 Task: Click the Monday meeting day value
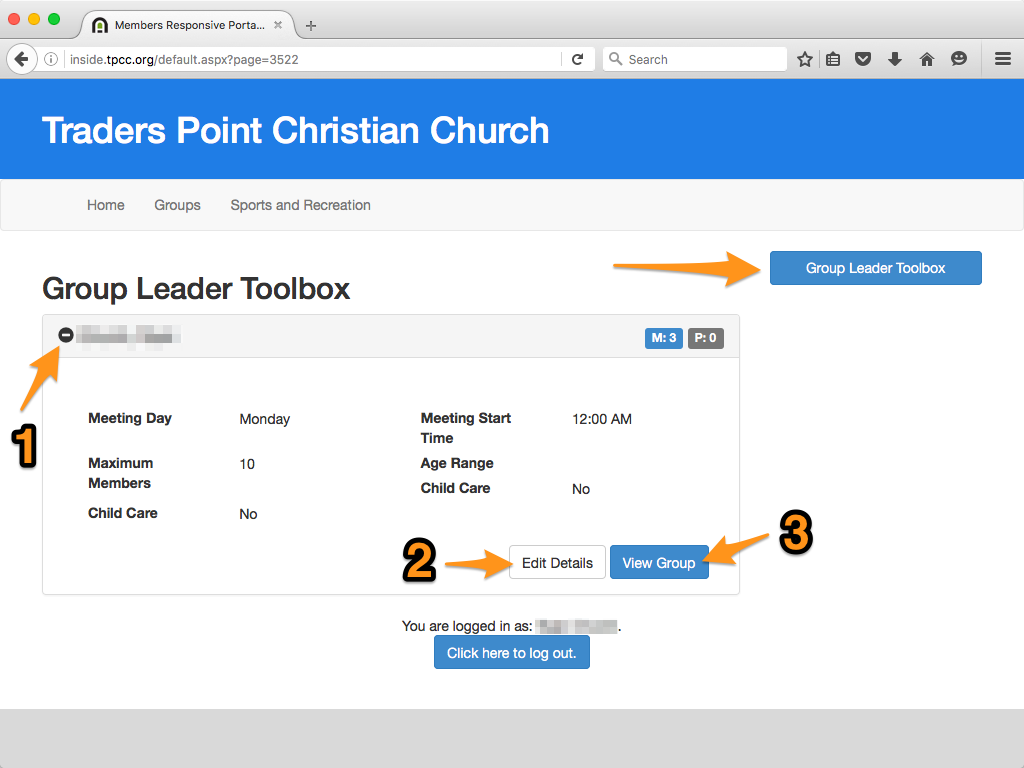tap(264, 419)
